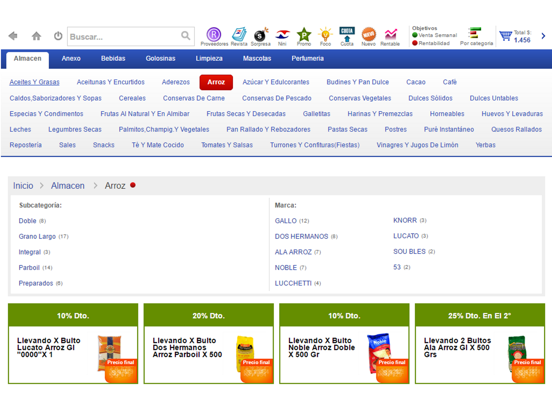The image size is (552, 414).
Task: Switch to the Limpieza tab
Action: [x=209, y=58]
